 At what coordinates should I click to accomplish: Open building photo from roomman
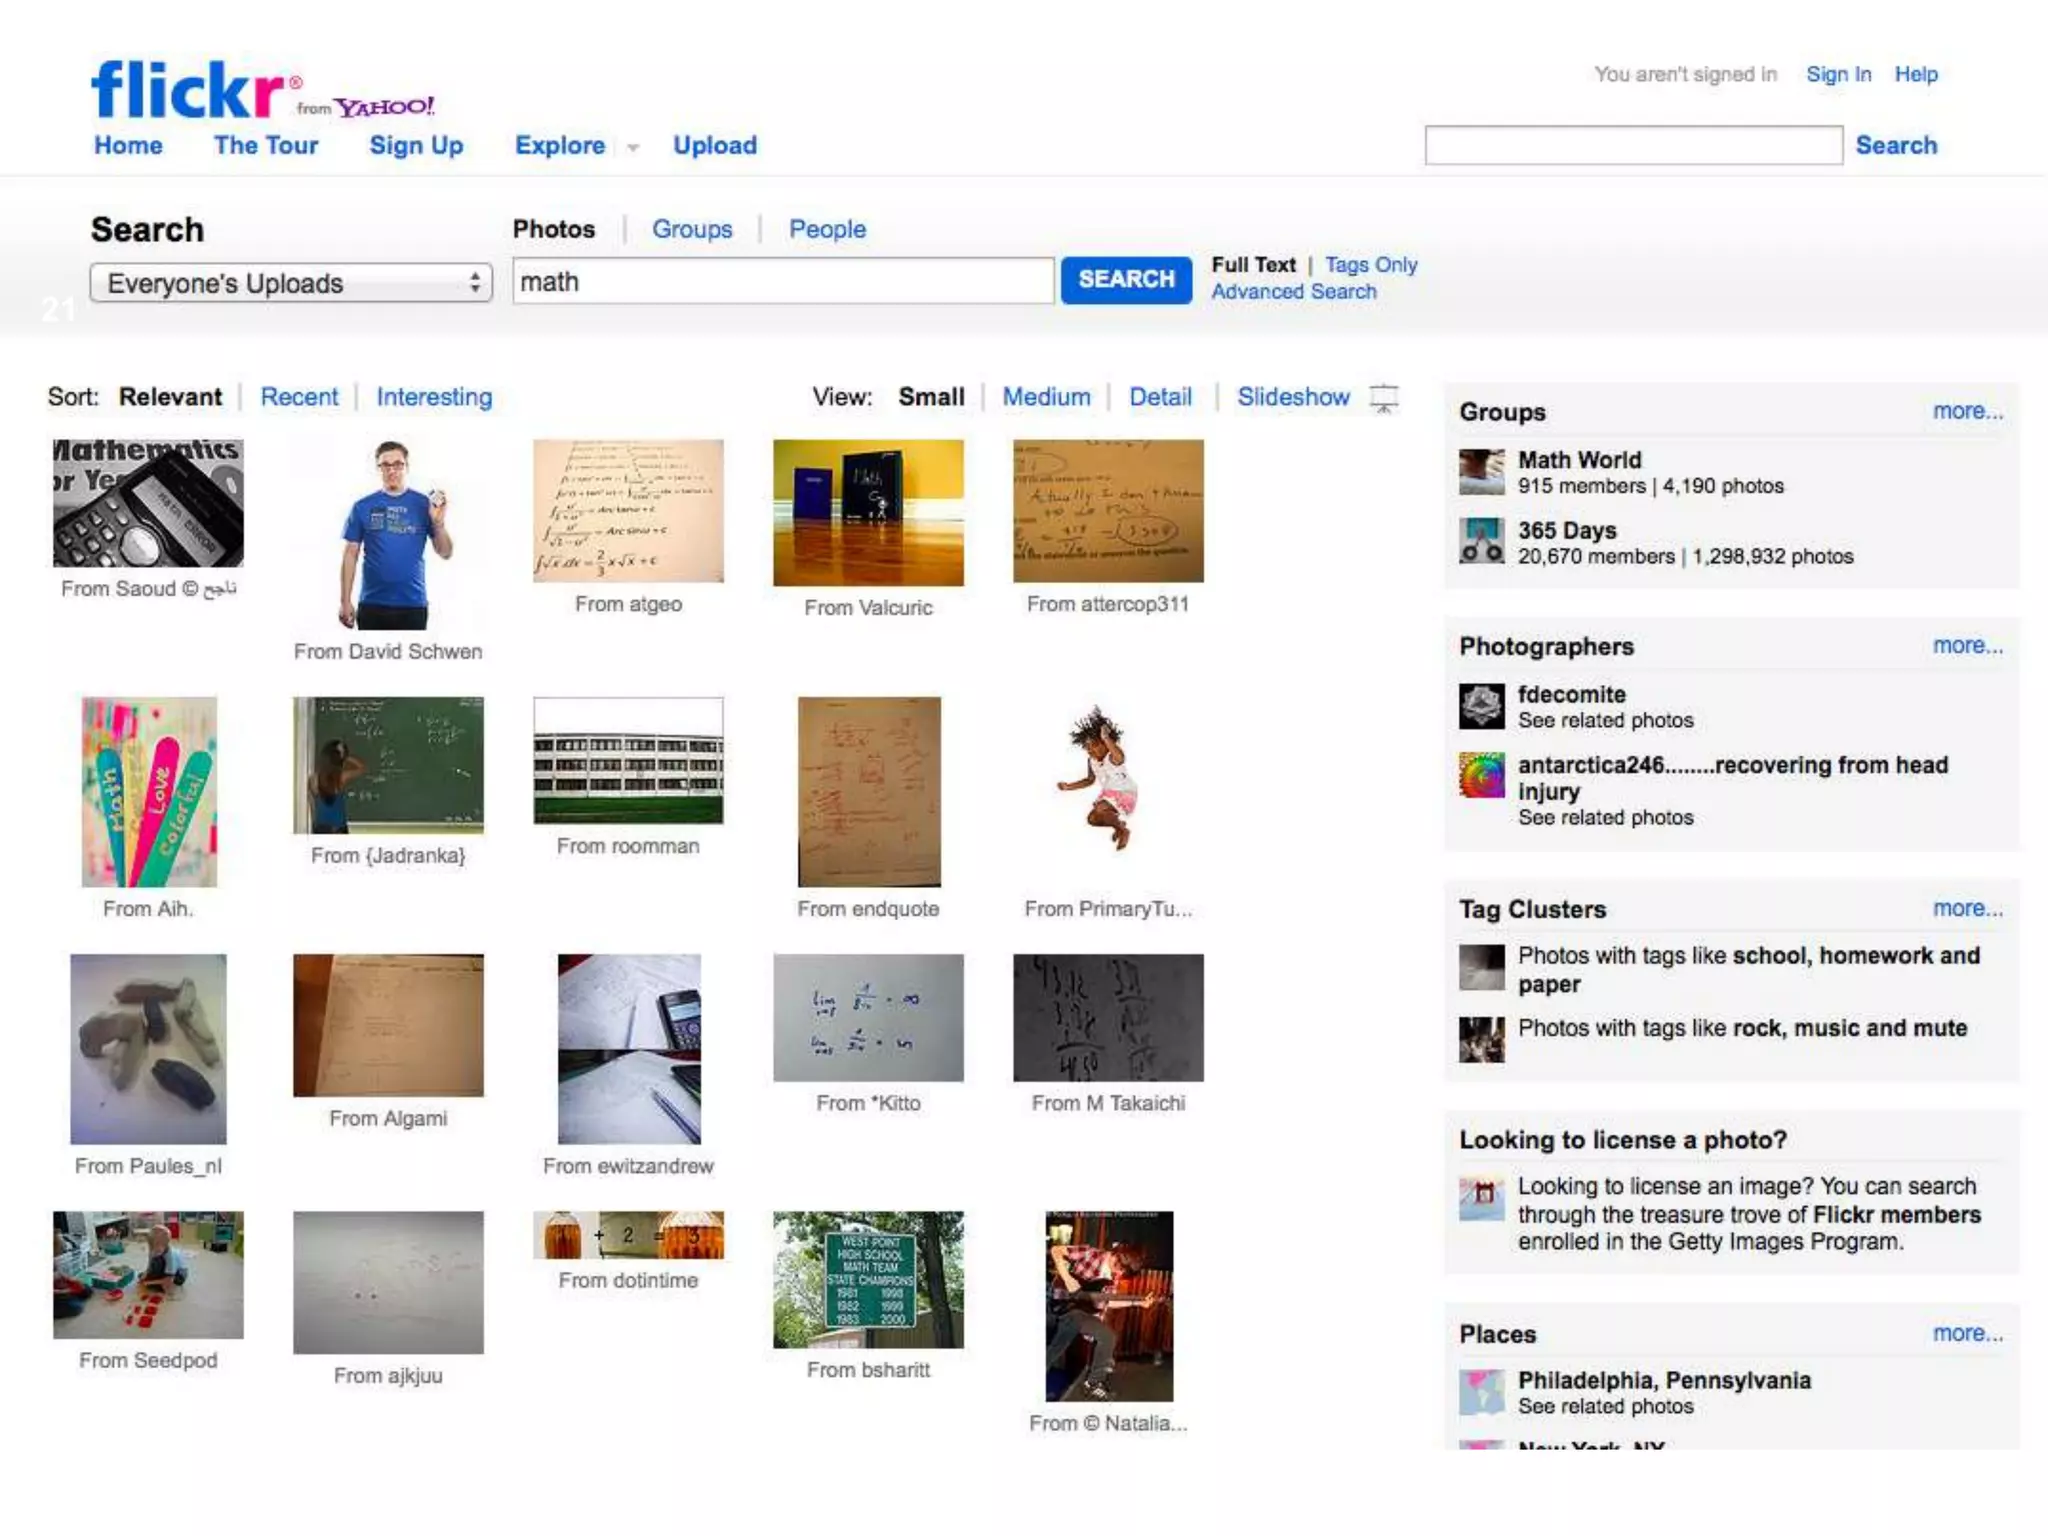click(628, 760)
